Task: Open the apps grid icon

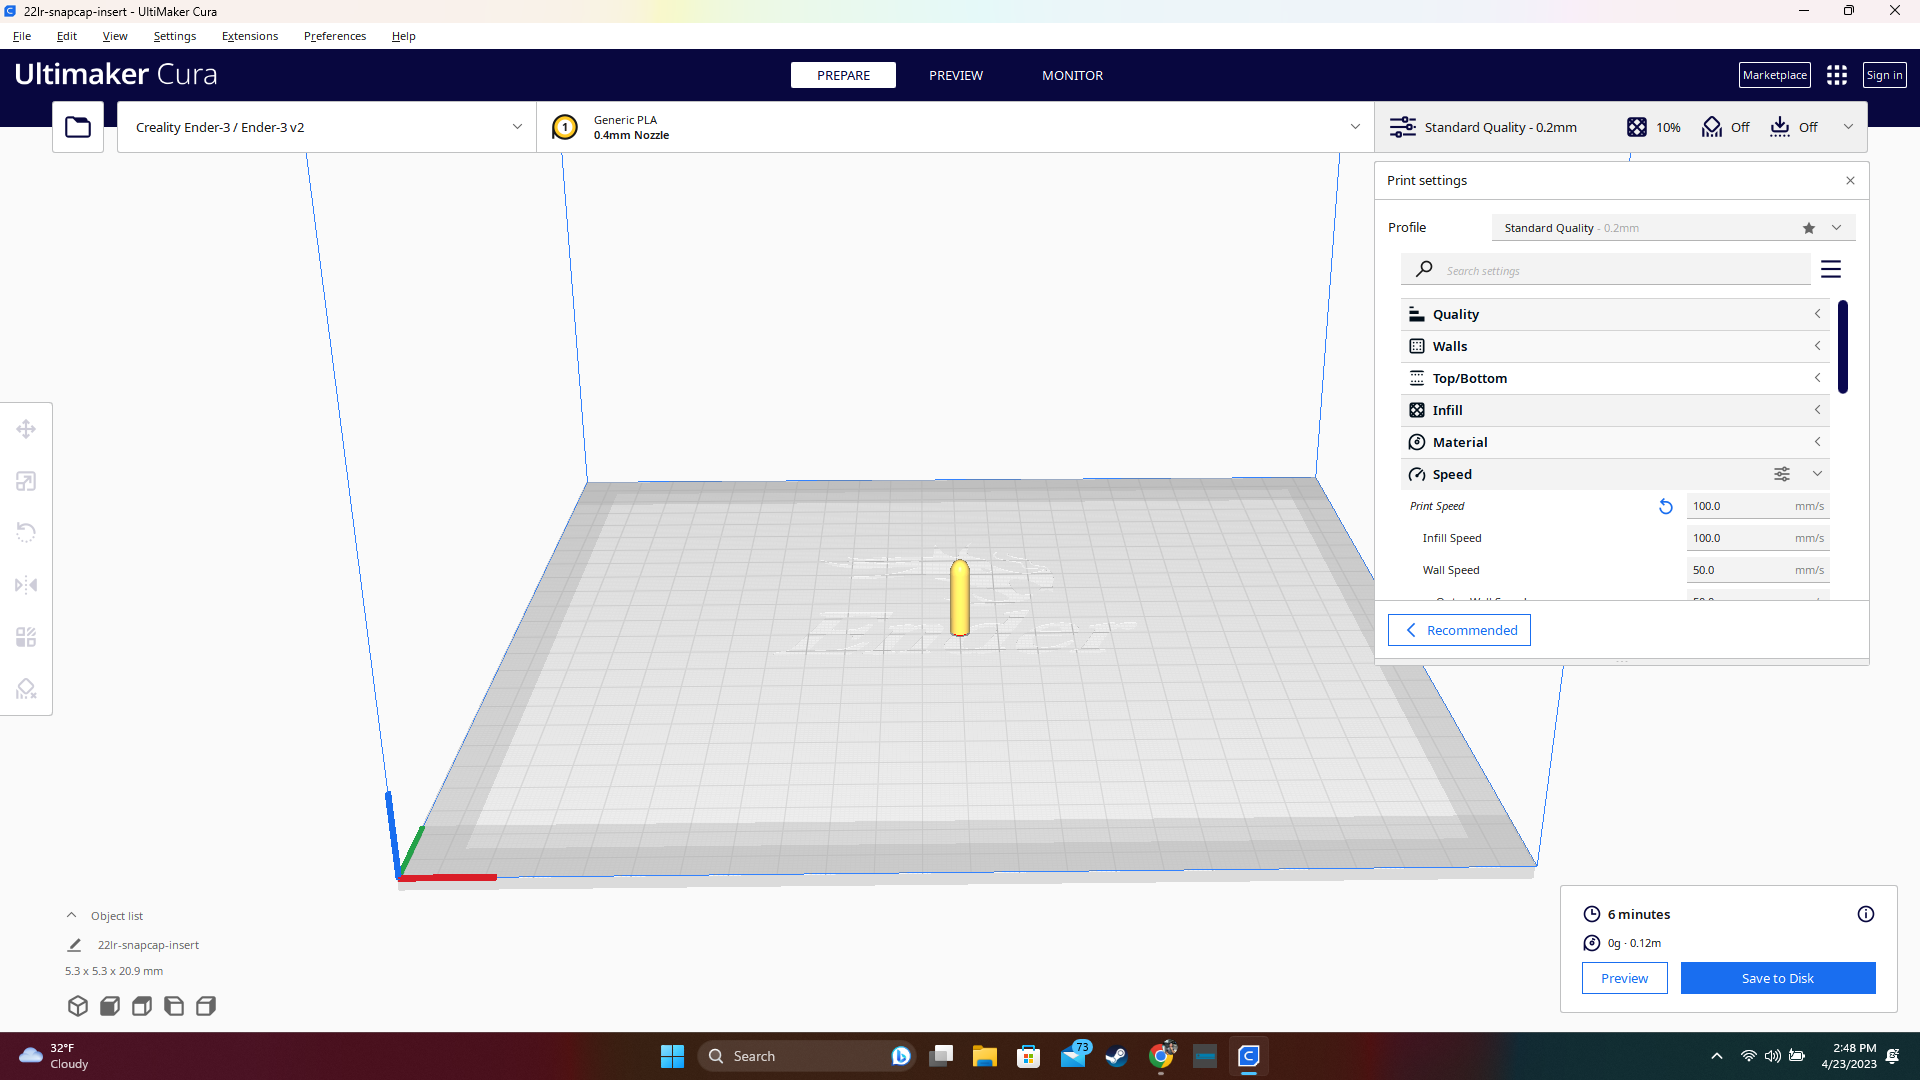Action: [1837, 75]
